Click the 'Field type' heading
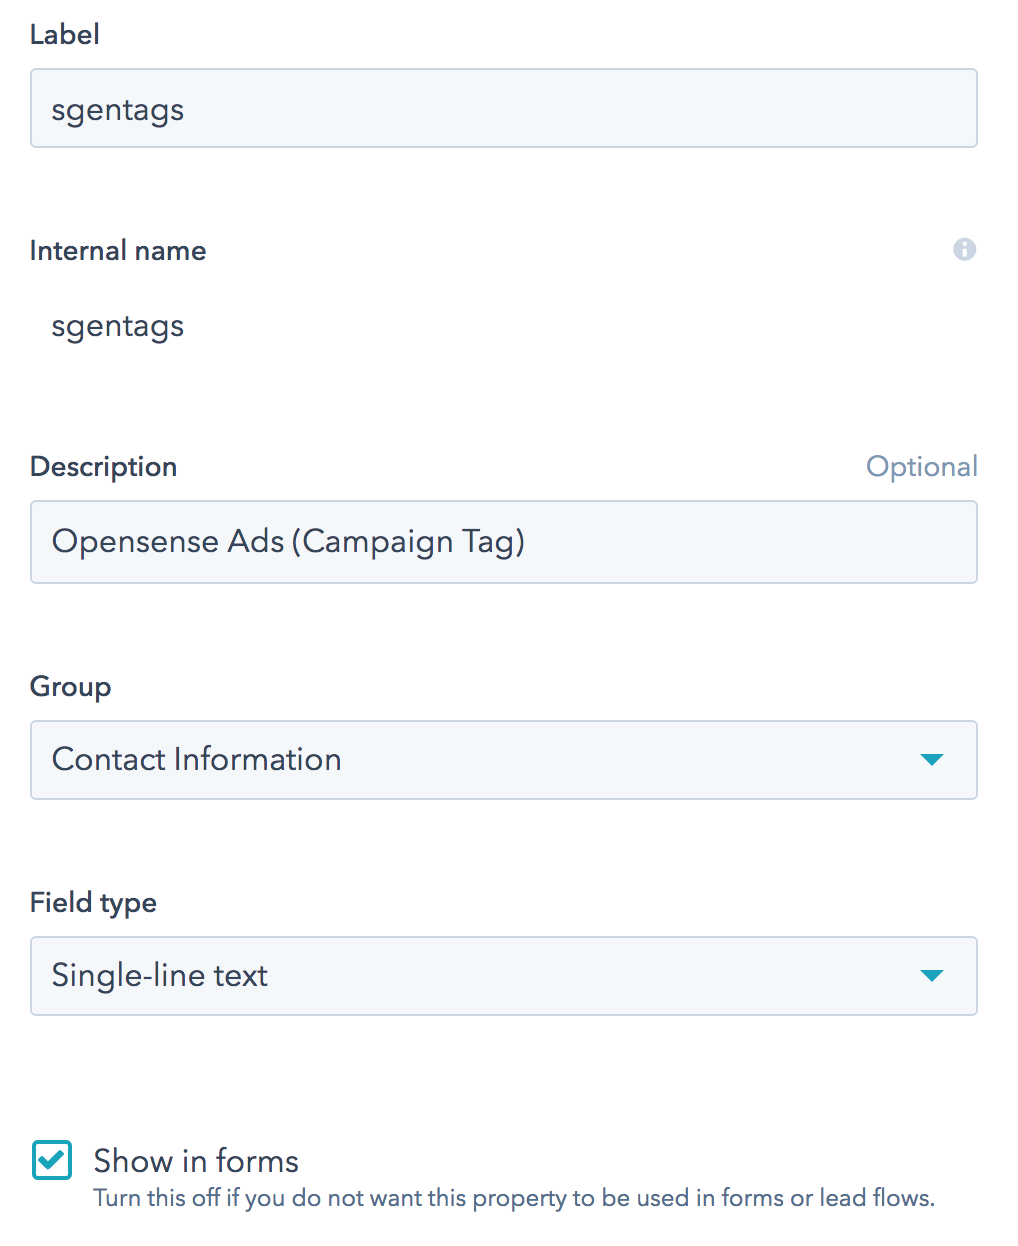The width and height of the screenshot is (1018, 1246). pyautogui.click(x=94, y=903)
